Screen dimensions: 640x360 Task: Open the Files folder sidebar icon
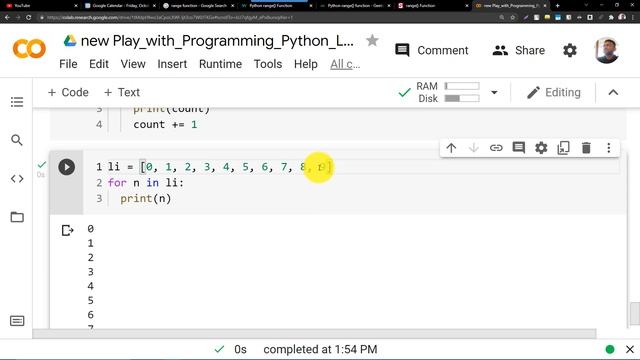pyautogui.click(x=17, y=217)
